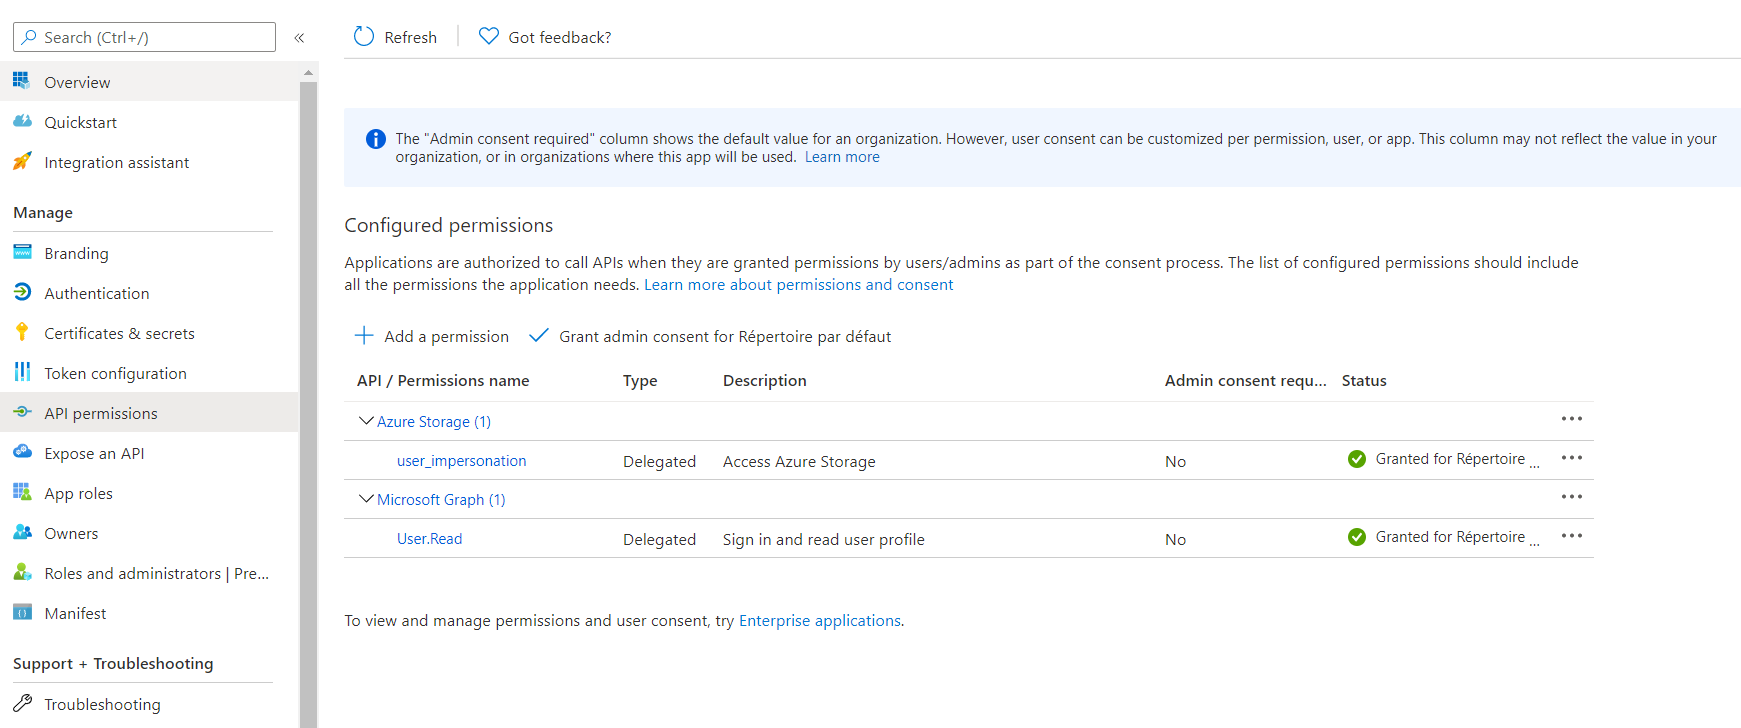Open the App roles menu item
Image resolution: width=1741 pixels, height=728 pixels.
point(149,492)
